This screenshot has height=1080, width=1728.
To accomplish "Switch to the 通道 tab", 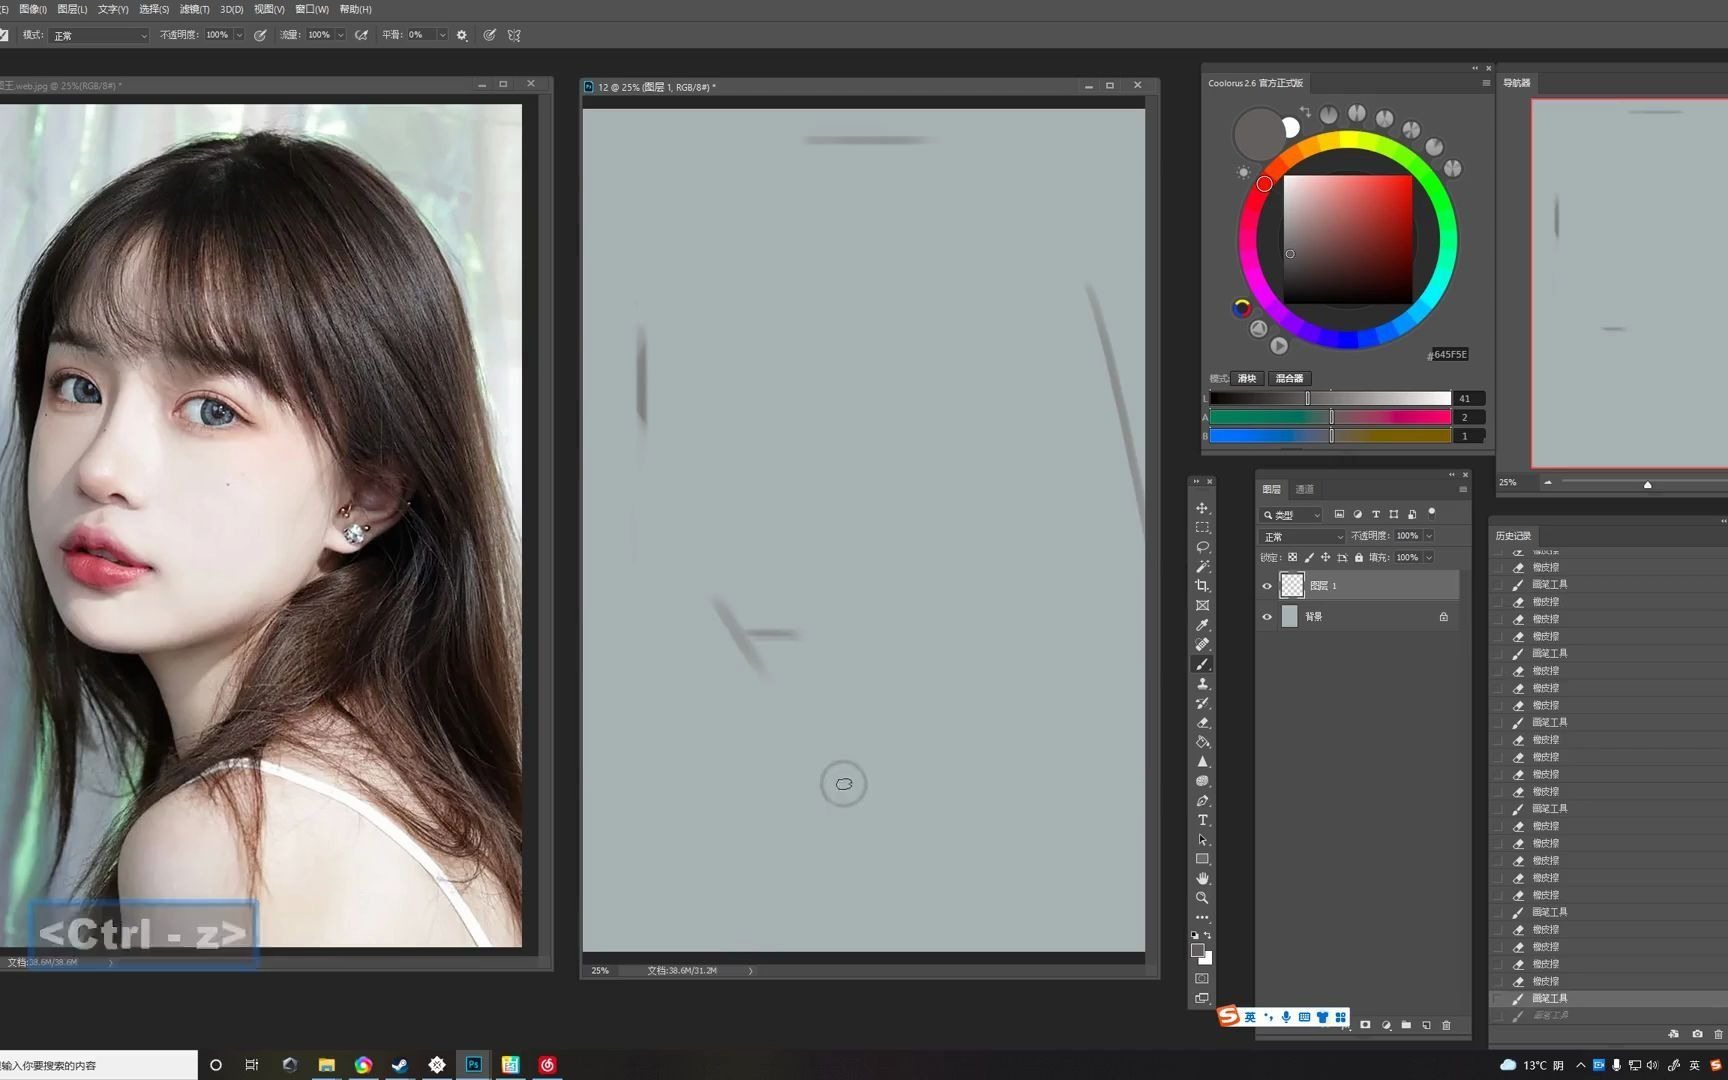I will (x=1305, y=489).
